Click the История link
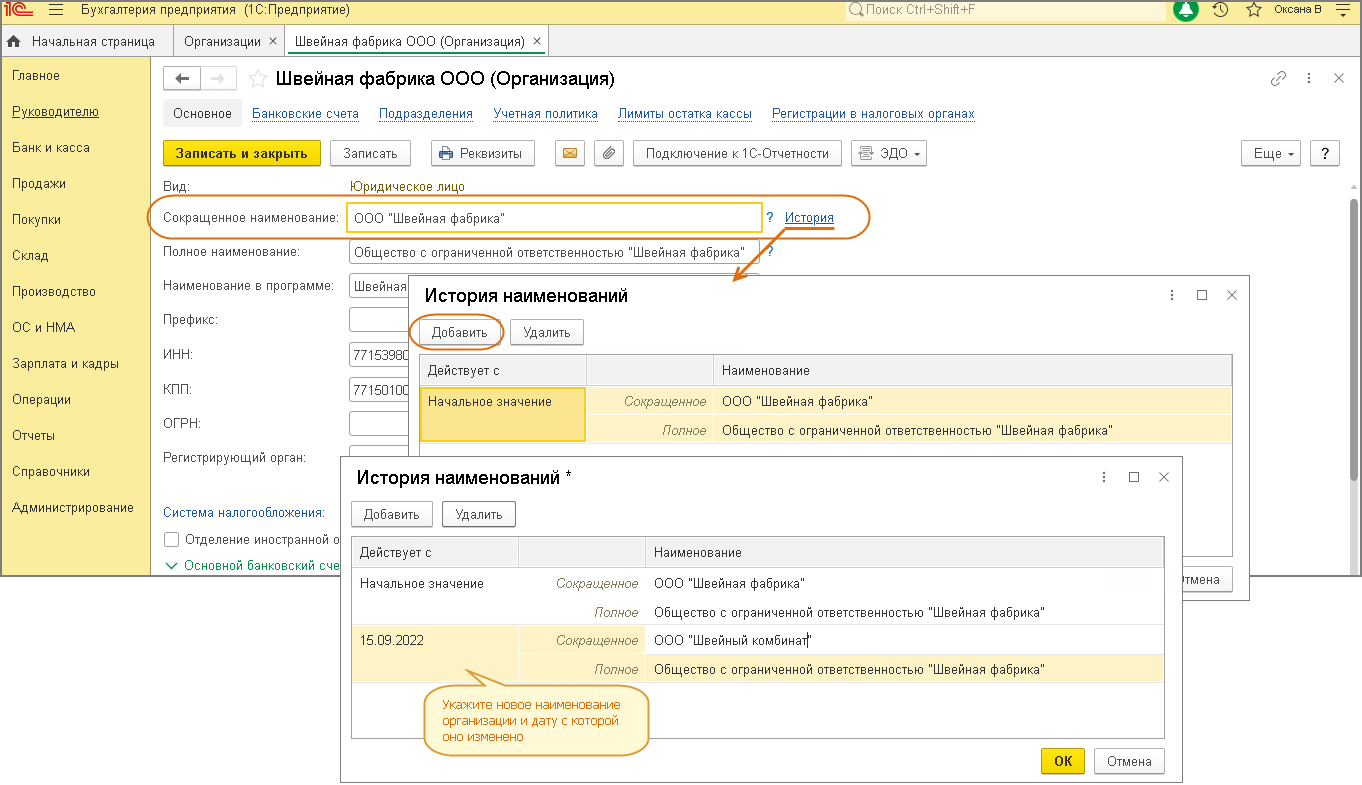 click(x=809, y=218)
